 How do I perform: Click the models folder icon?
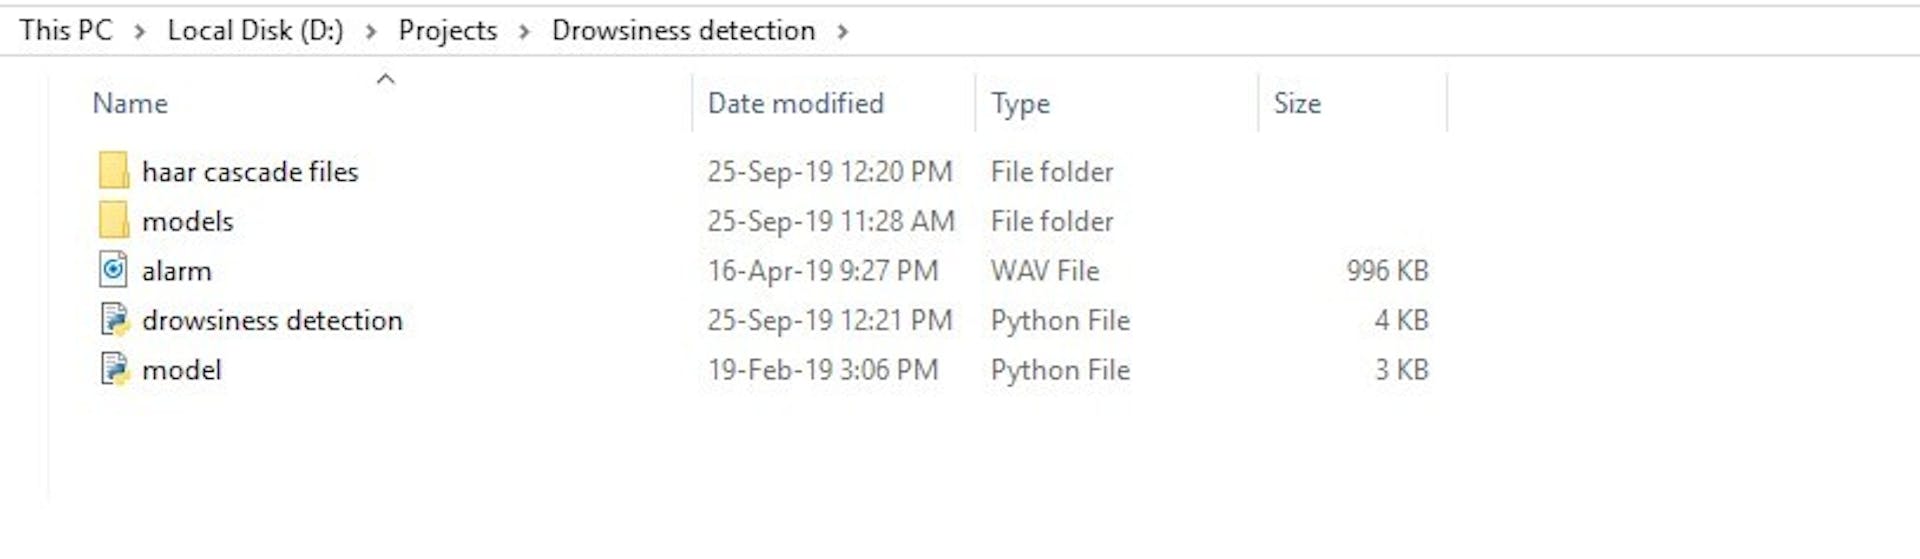coord(114,220)
